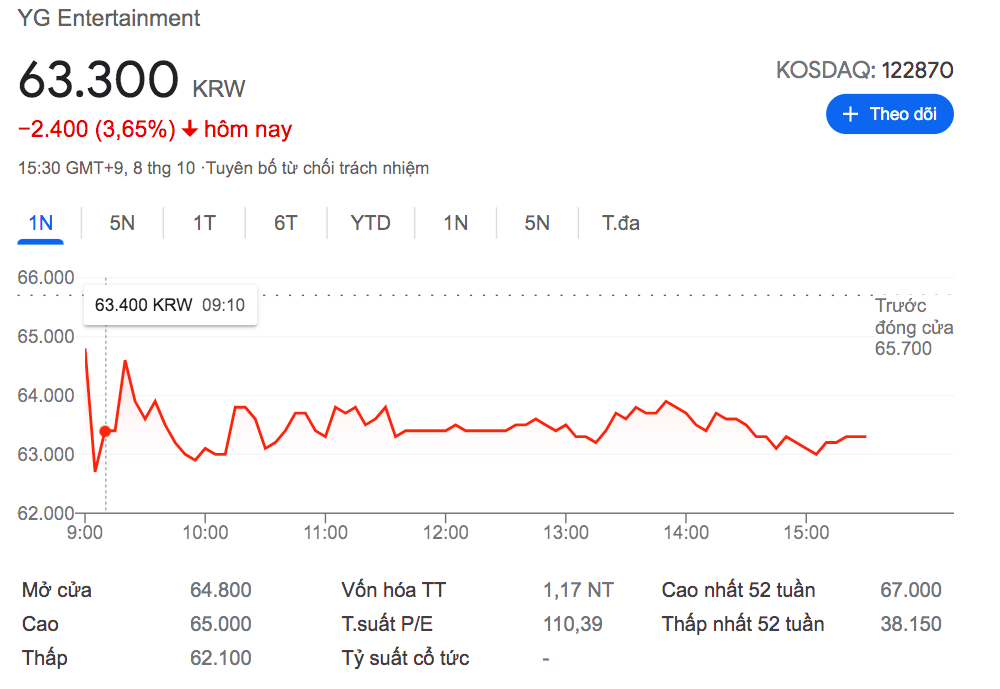
Task: Click the red dot marker on the chart
Action: (x=105, y=431)
